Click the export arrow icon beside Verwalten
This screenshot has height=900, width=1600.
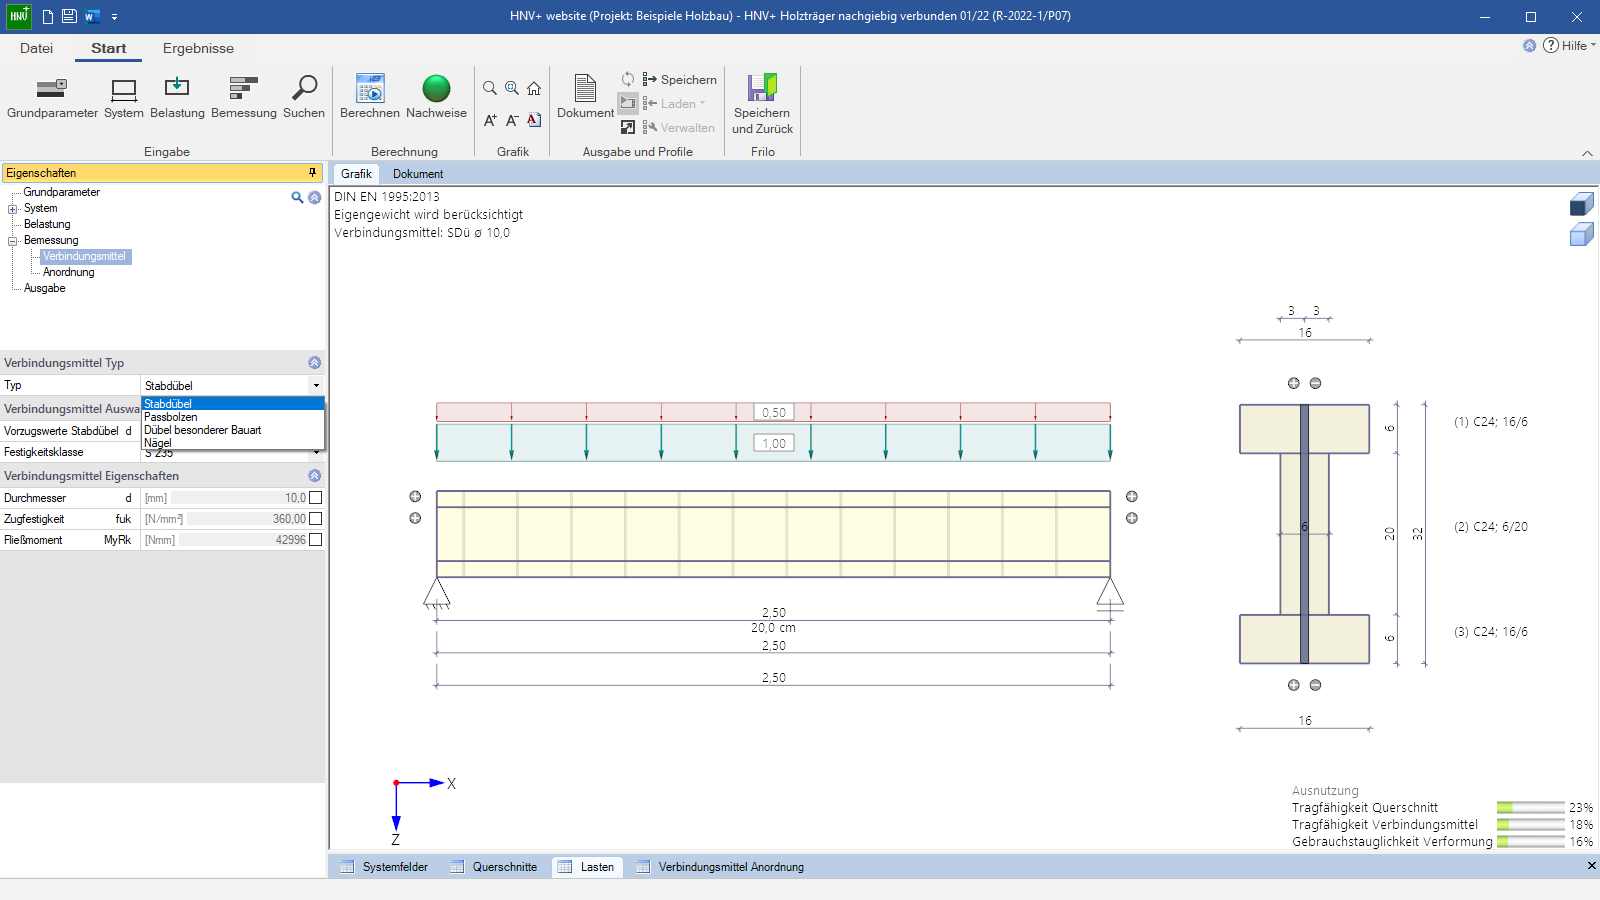[628, 127]
